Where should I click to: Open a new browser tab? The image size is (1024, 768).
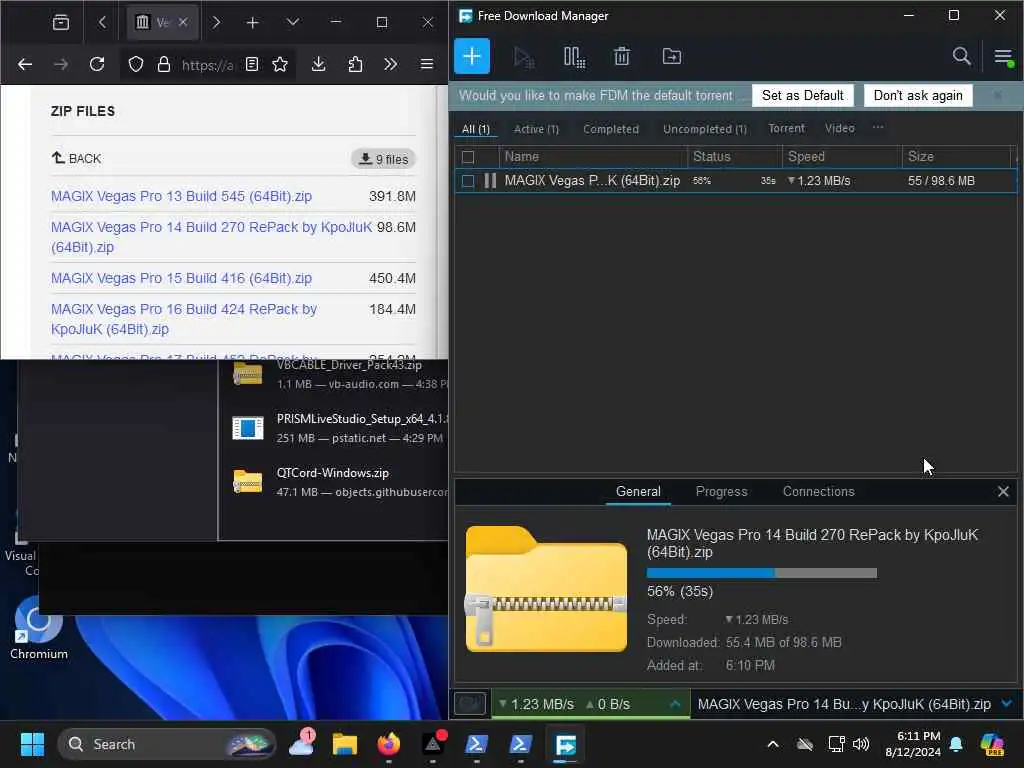[x=253, y=23]
